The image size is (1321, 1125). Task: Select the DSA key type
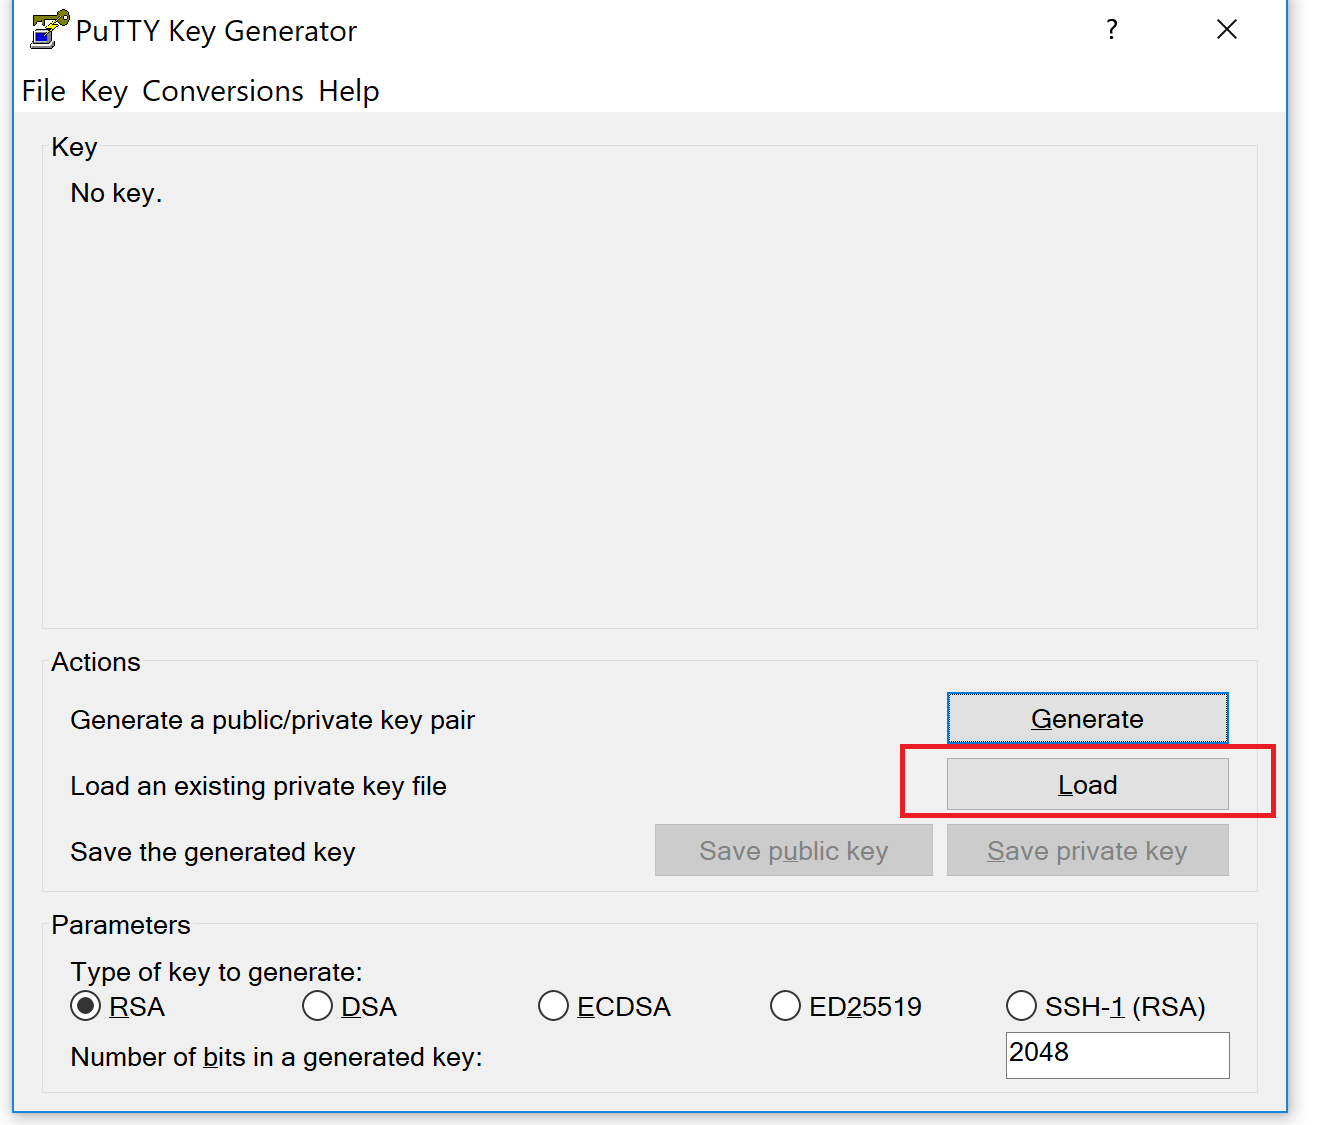click(x=350, y=1006)
